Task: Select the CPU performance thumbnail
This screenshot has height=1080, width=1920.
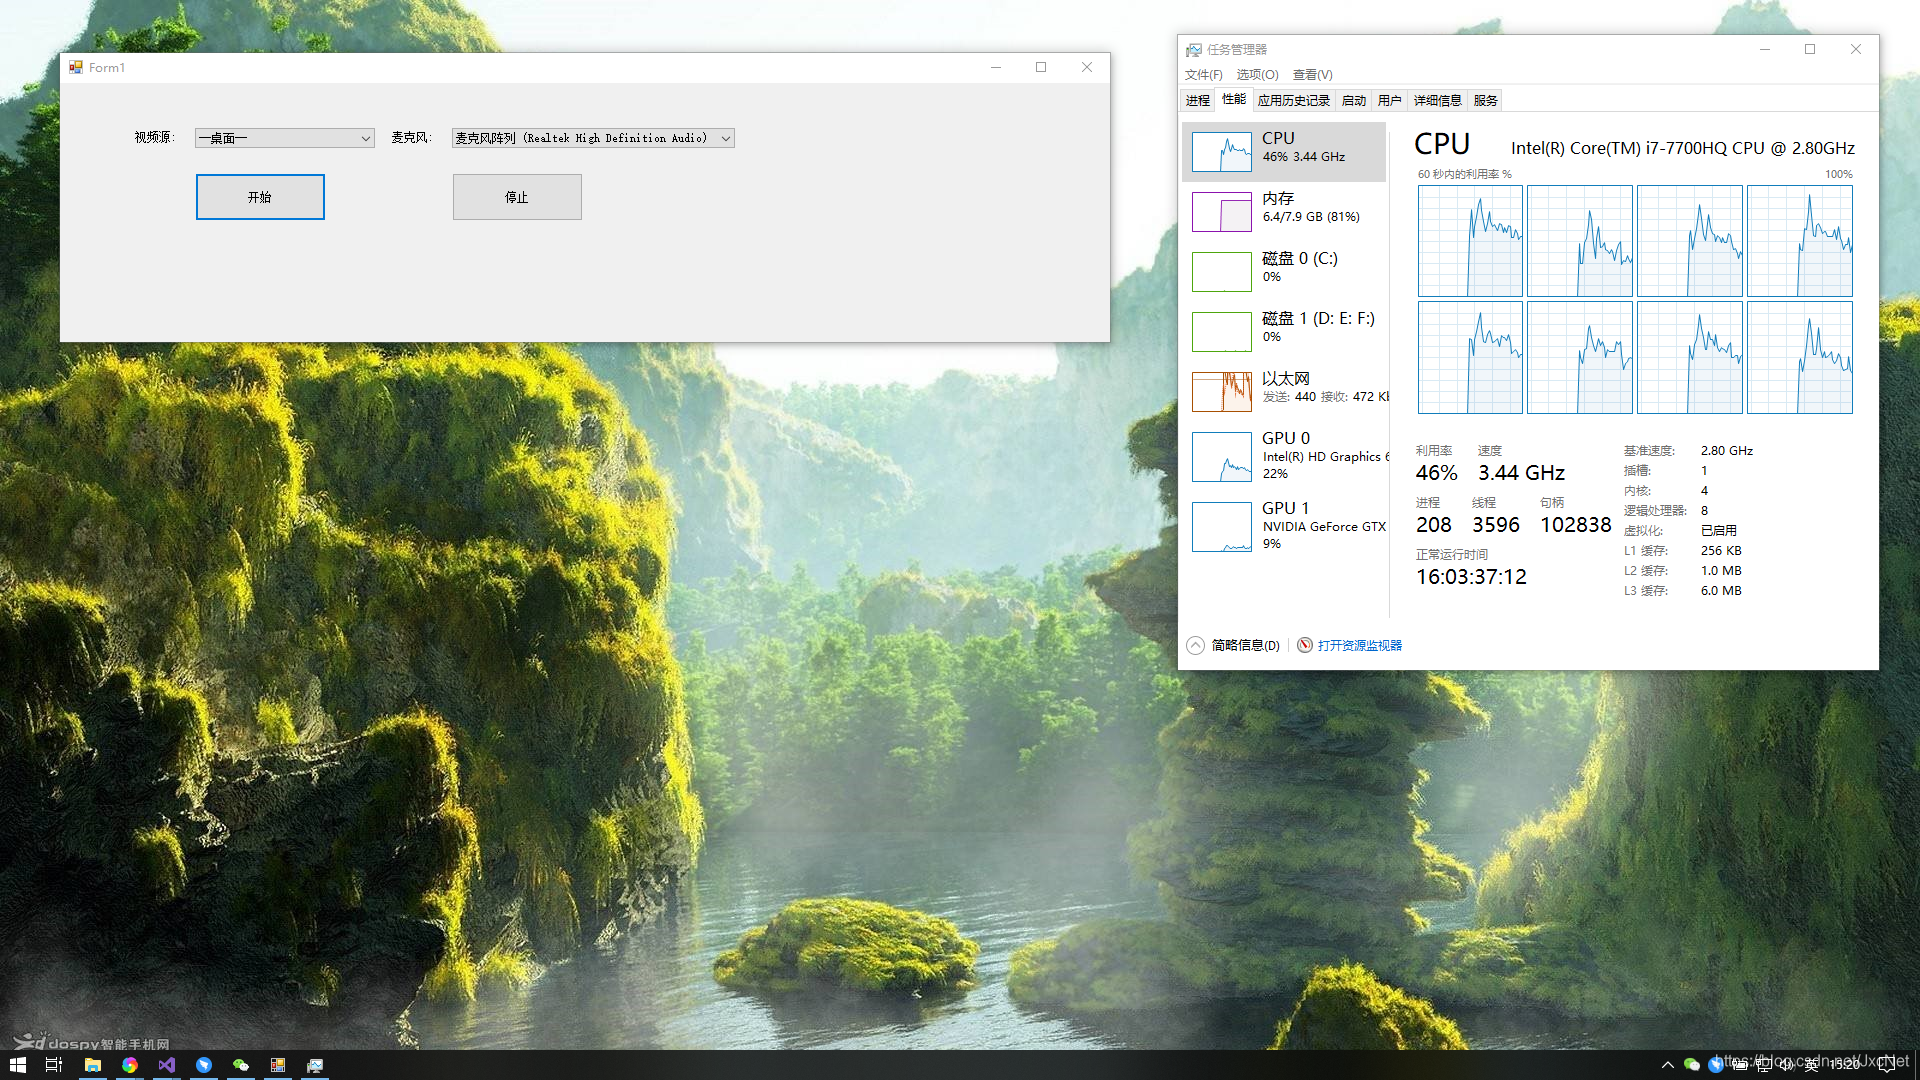Action: click(1221, 152)
